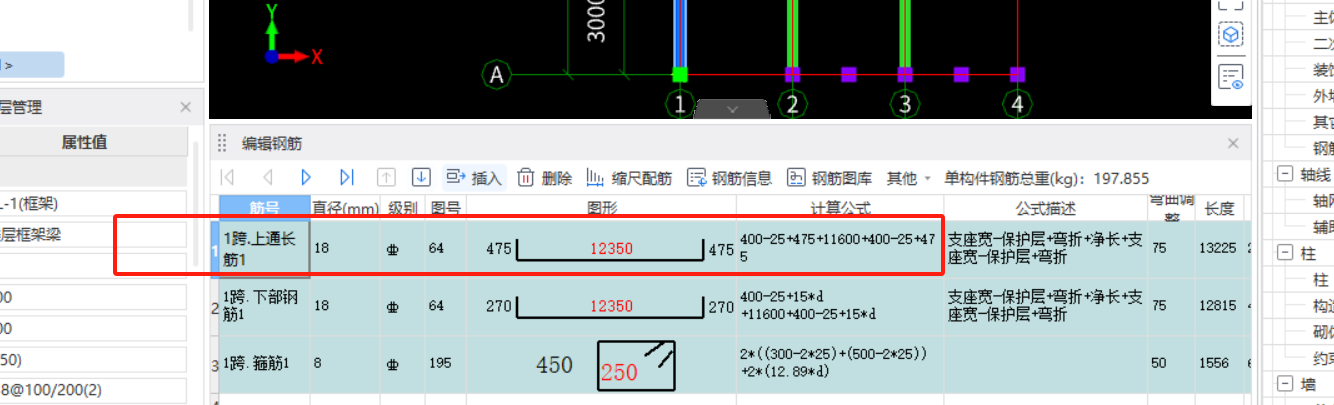Viewport: 1334px width, 405px height.
Task: Click the fullscreen frame icon in the canvas side toolbar
Action: (1231, 4)
